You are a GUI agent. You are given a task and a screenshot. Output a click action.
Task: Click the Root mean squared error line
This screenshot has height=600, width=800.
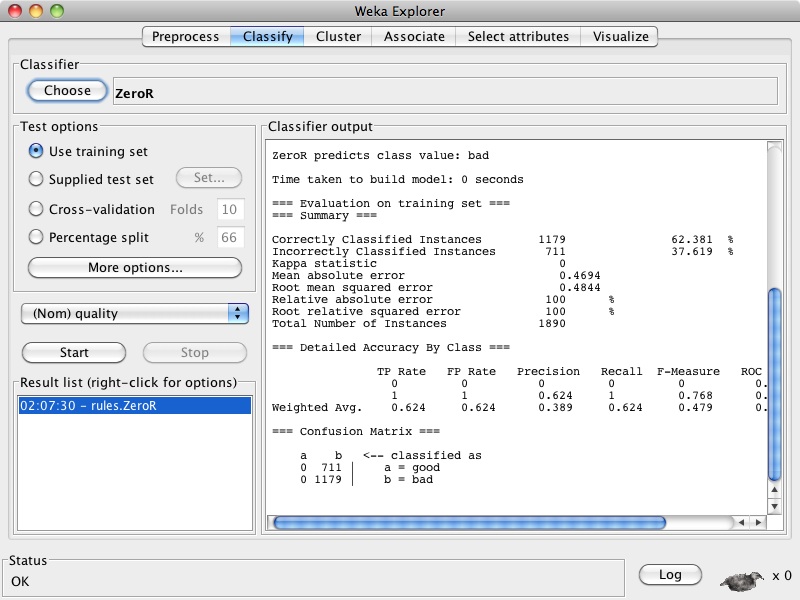[436, 288]
